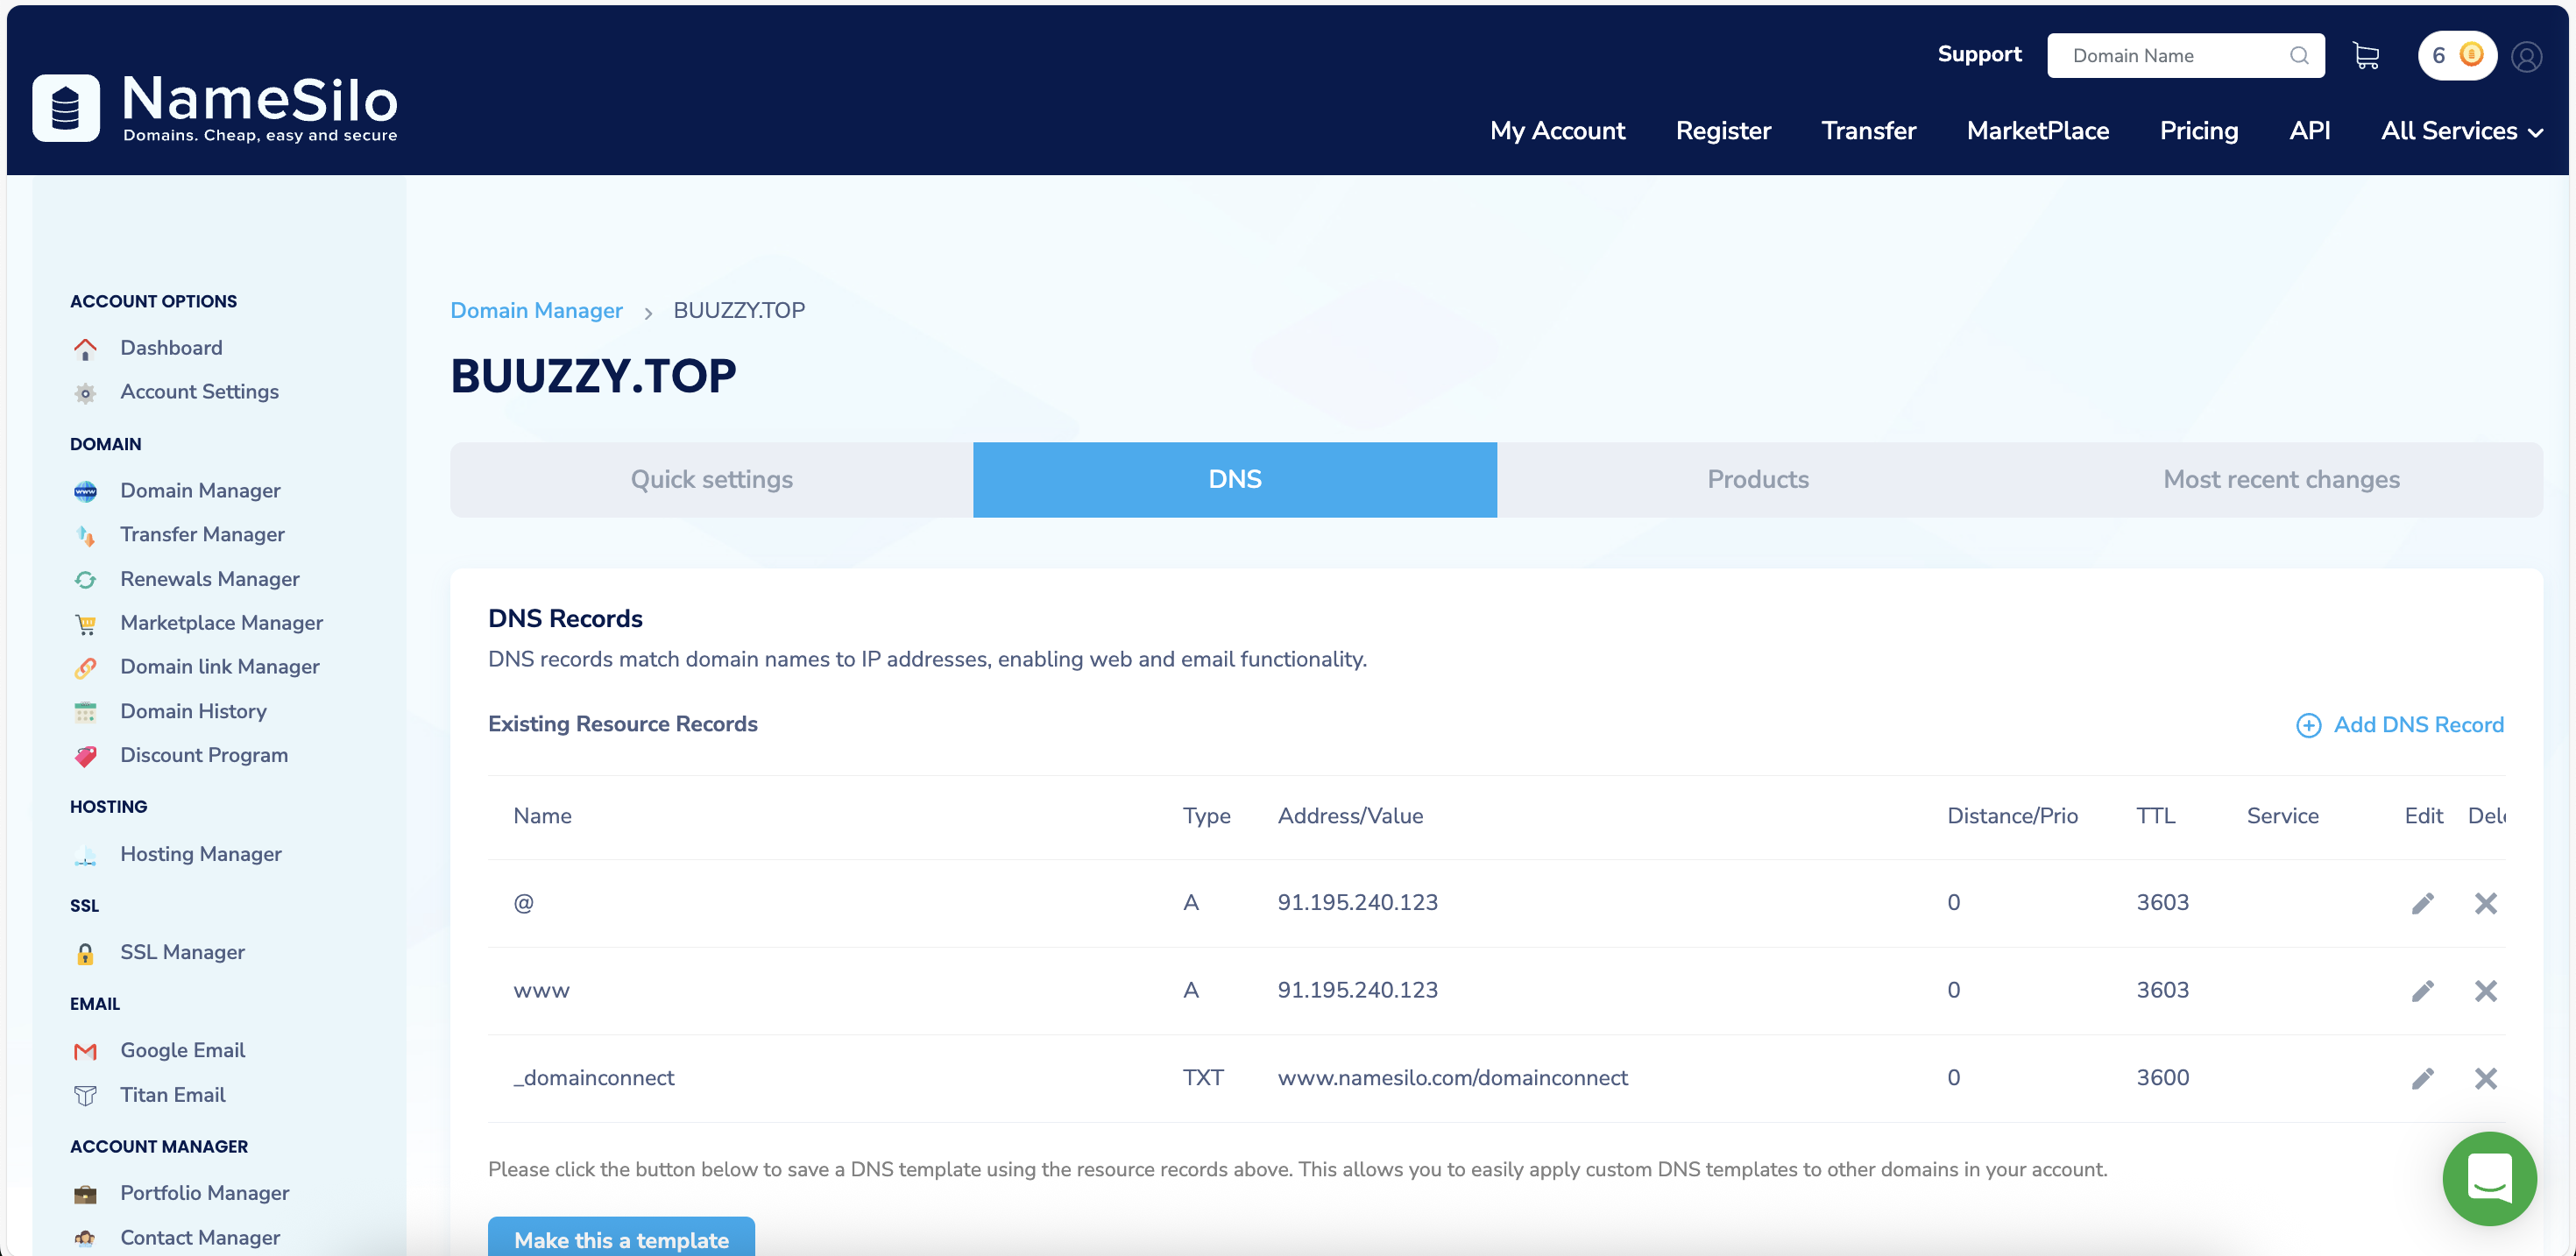Click the Discount Program tag icon
Image resolution: width=2576 pixels, height=1256 pixels.
pos(85,756)
